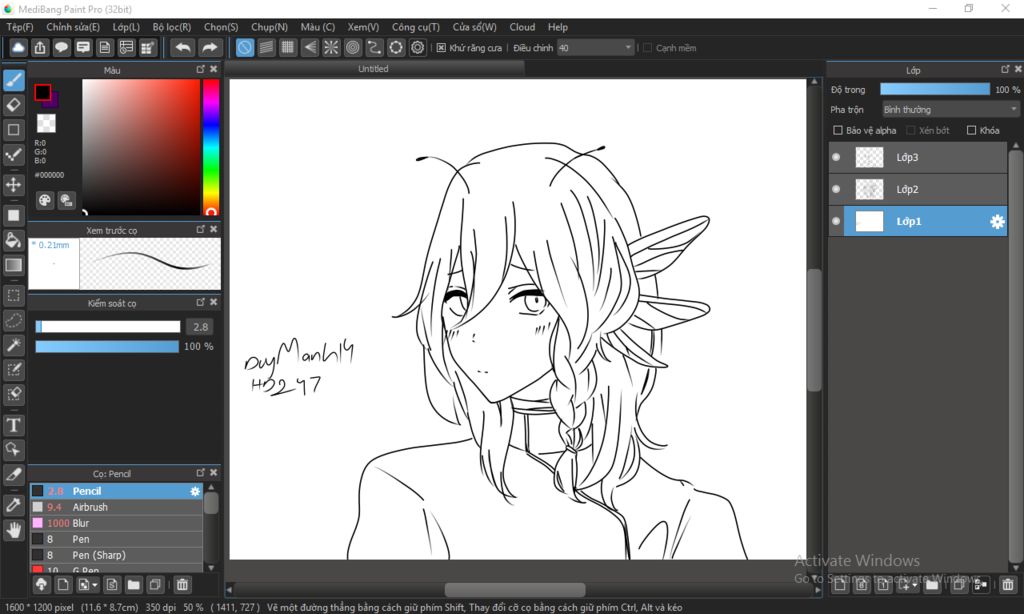Image resolution: width=1024 pixels, height=614 pixels.
Task: Enable curve snap
Action: click(374, 48)
